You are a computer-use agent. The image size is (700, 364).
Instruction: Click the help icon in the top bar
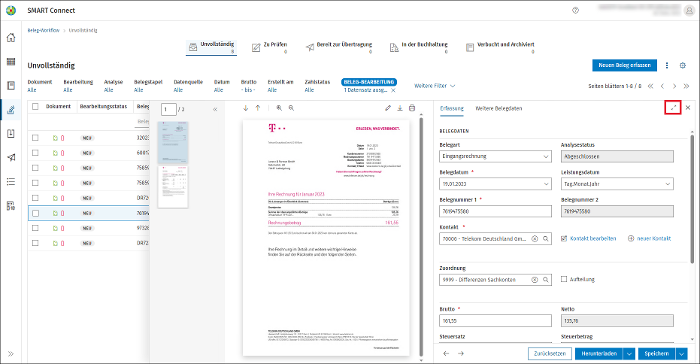[x=575, y=10]
